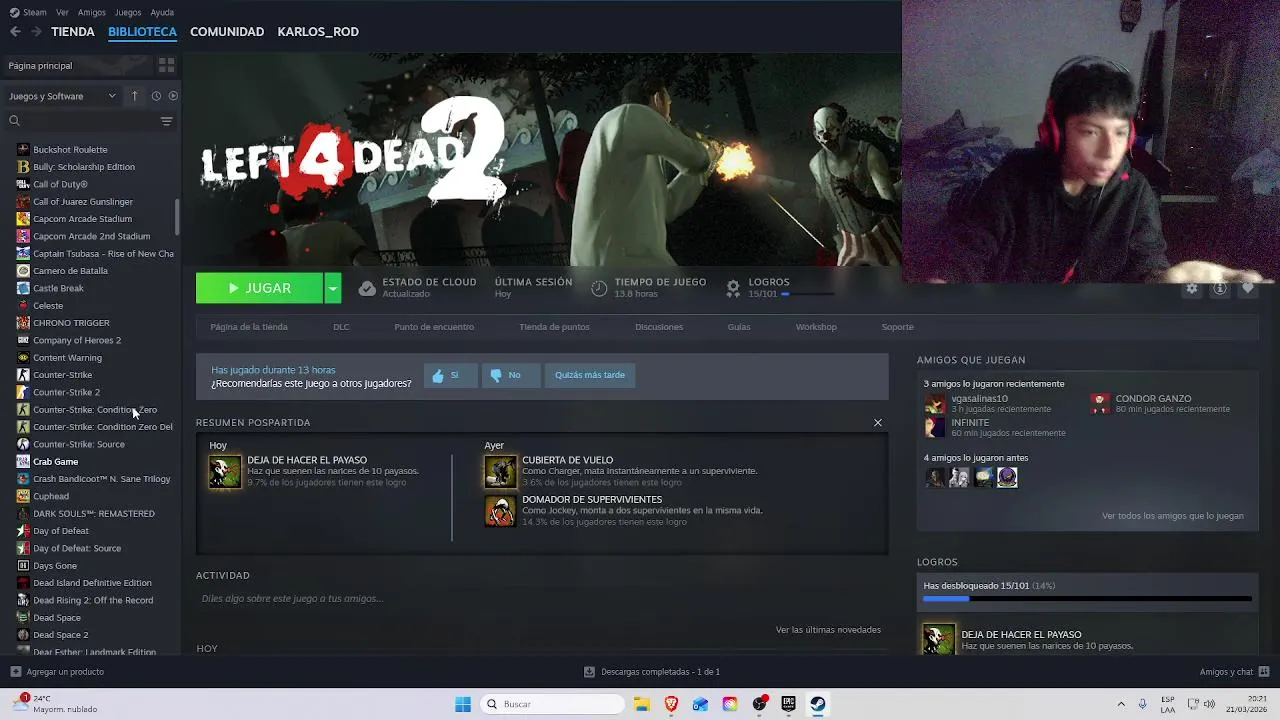Open Cubierta de vuelo achievement icon
Screen dimensions: 1280x720
(x=500, y=472)
